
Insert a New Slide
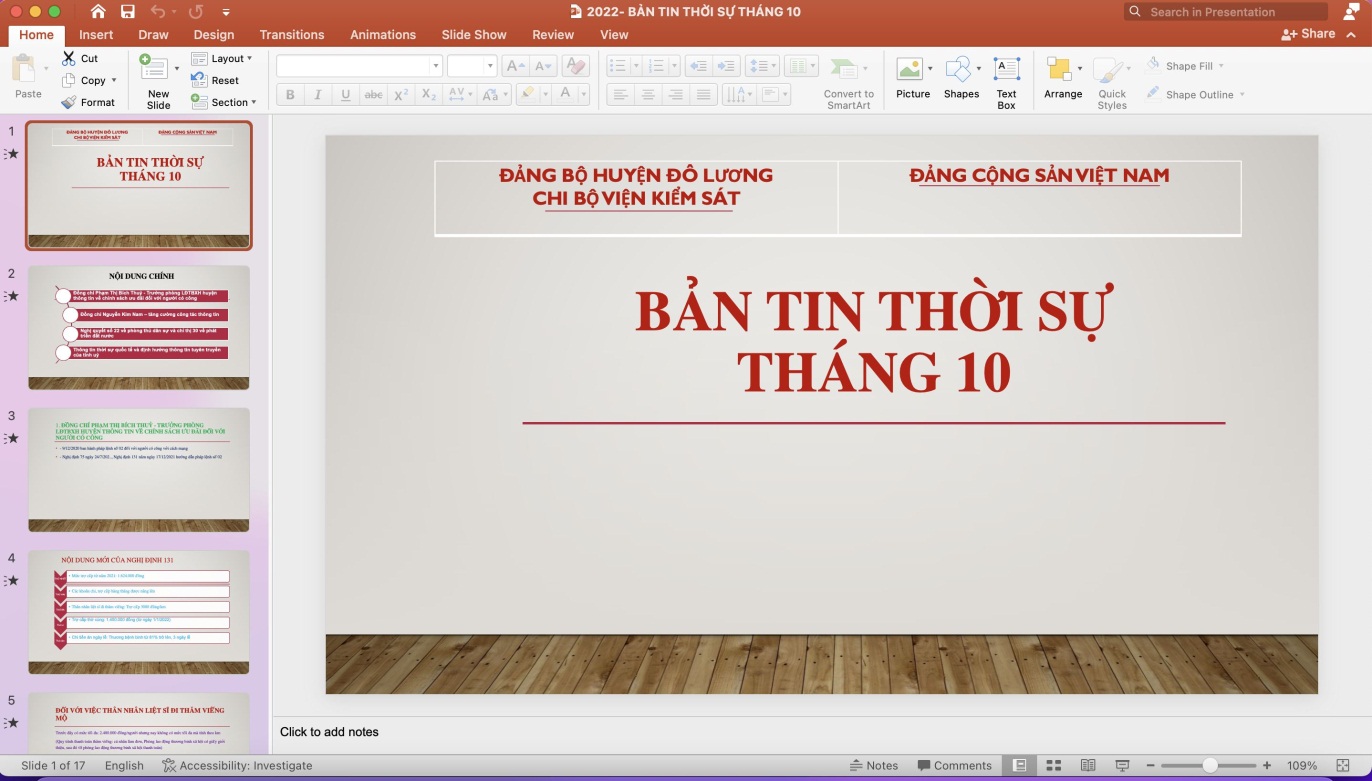(x=158, y=82)
